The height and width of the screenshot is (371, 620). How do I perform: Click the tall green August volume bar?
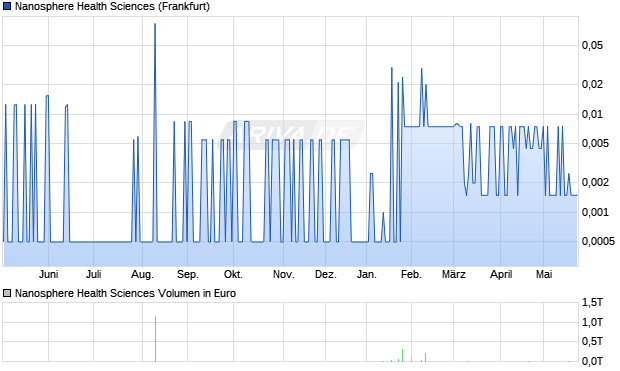click(155, 339)
